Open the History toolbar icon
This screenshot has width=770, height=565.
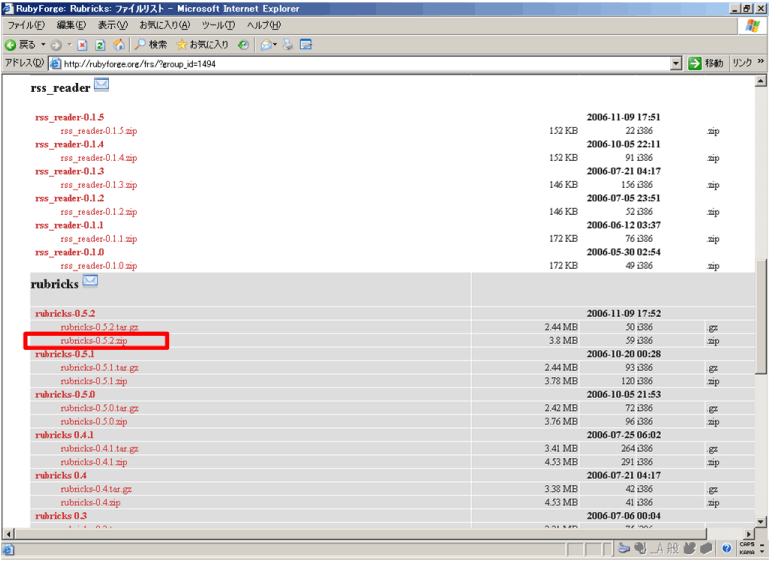pos(243,45)
